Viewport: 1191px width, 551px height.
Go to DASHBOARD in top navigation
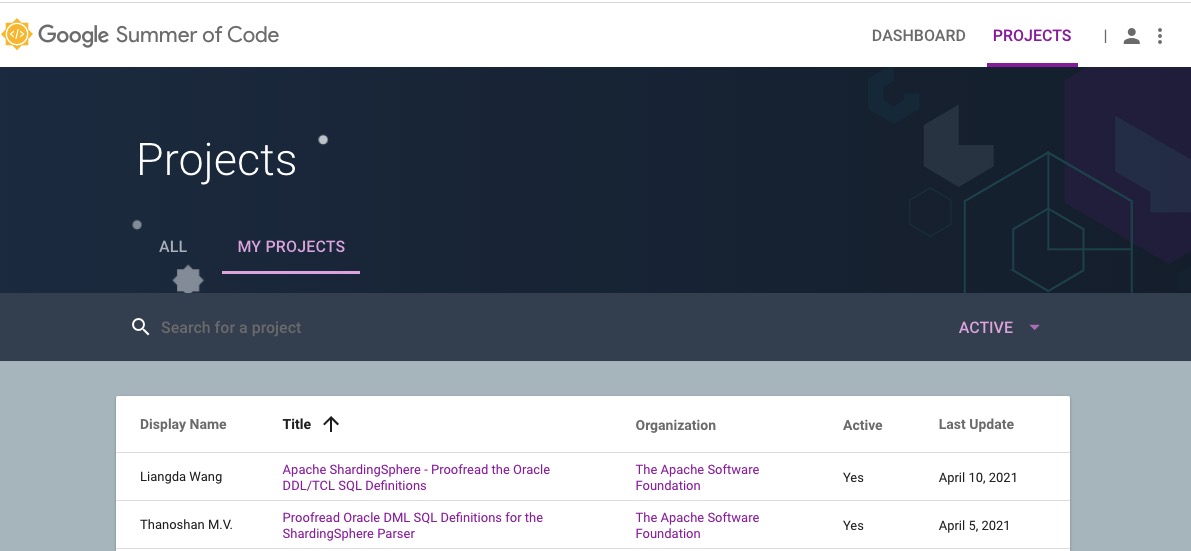(x=918, y=36)
